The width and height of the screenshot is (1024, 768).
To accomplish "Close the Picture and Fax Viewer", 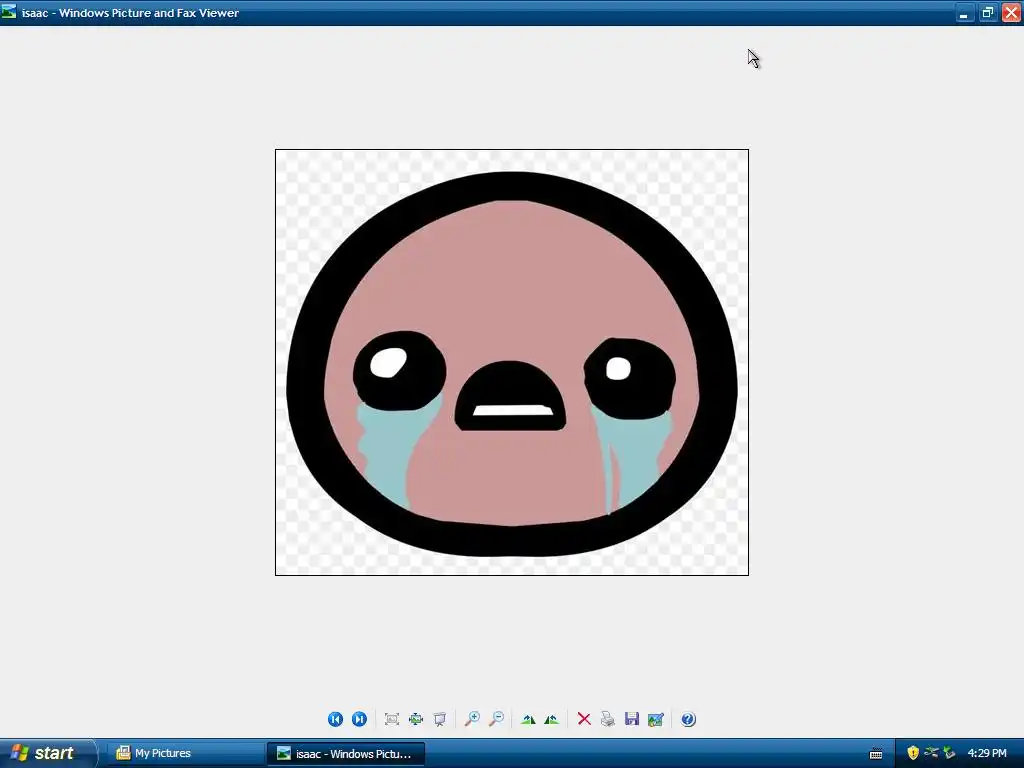I will point(1011,12).
